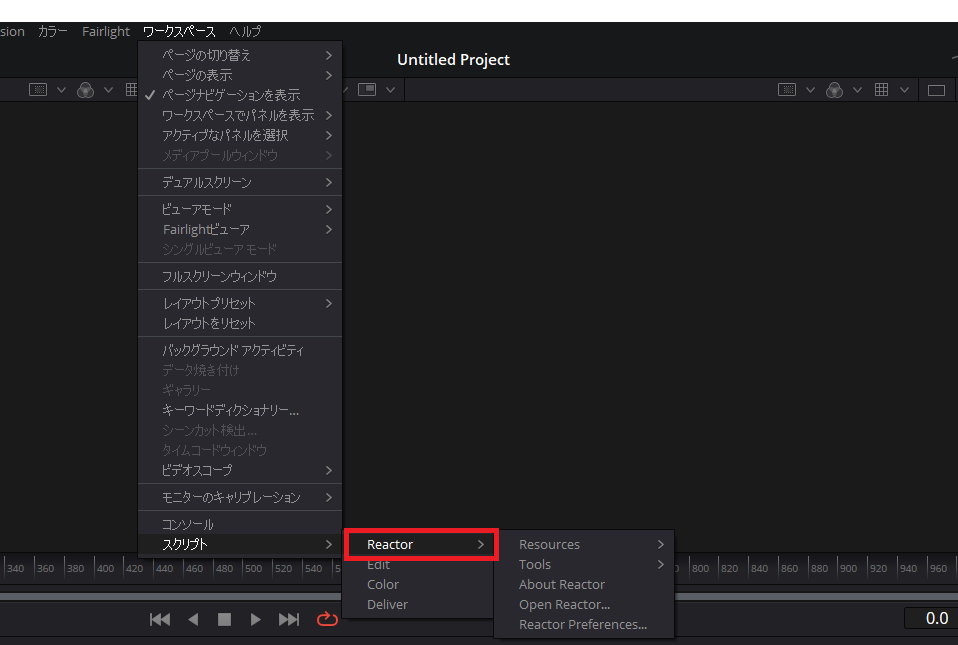This screenshot has width=958, height=645.
Task: Click Reactor Preferences...
Action: point(584,625)
